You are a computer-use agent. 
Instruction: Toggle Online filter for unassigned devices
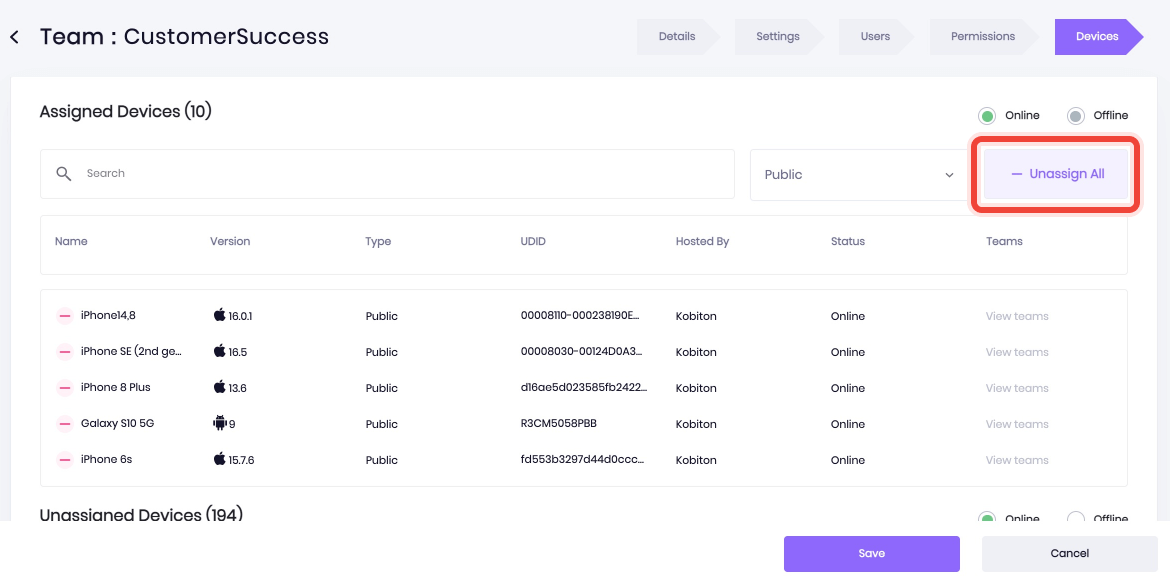coord(987,518)
